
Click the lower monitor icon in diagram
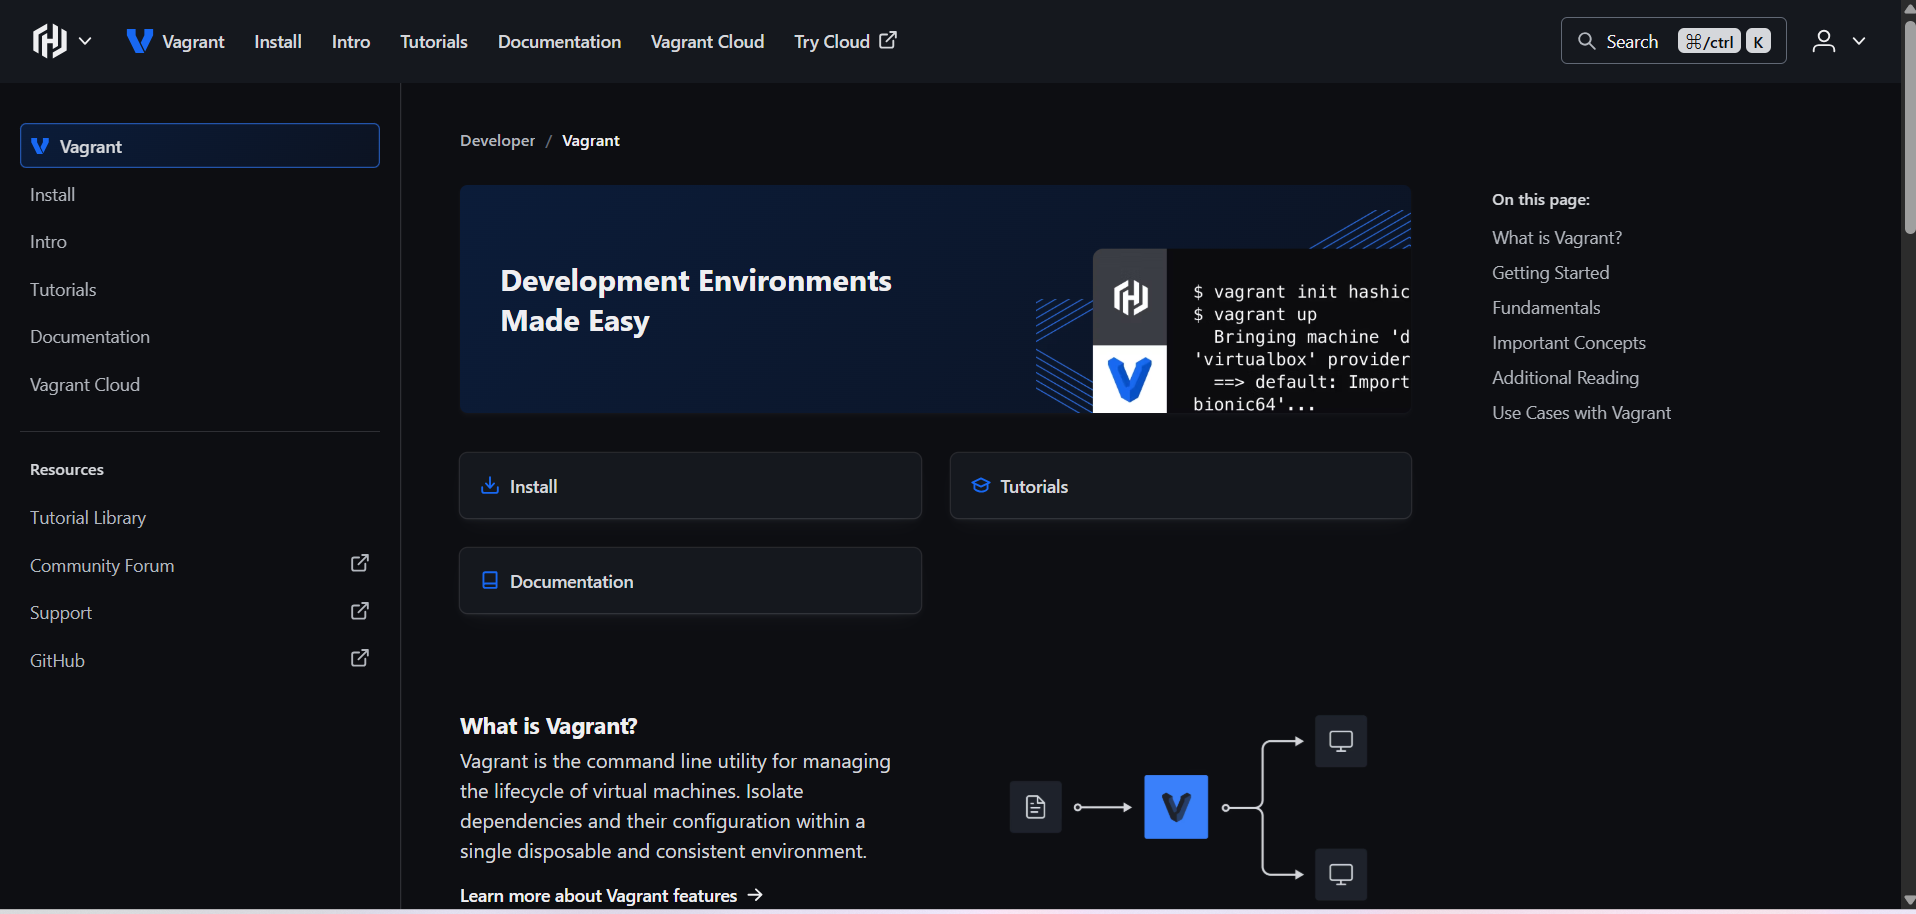[1341, 874]
